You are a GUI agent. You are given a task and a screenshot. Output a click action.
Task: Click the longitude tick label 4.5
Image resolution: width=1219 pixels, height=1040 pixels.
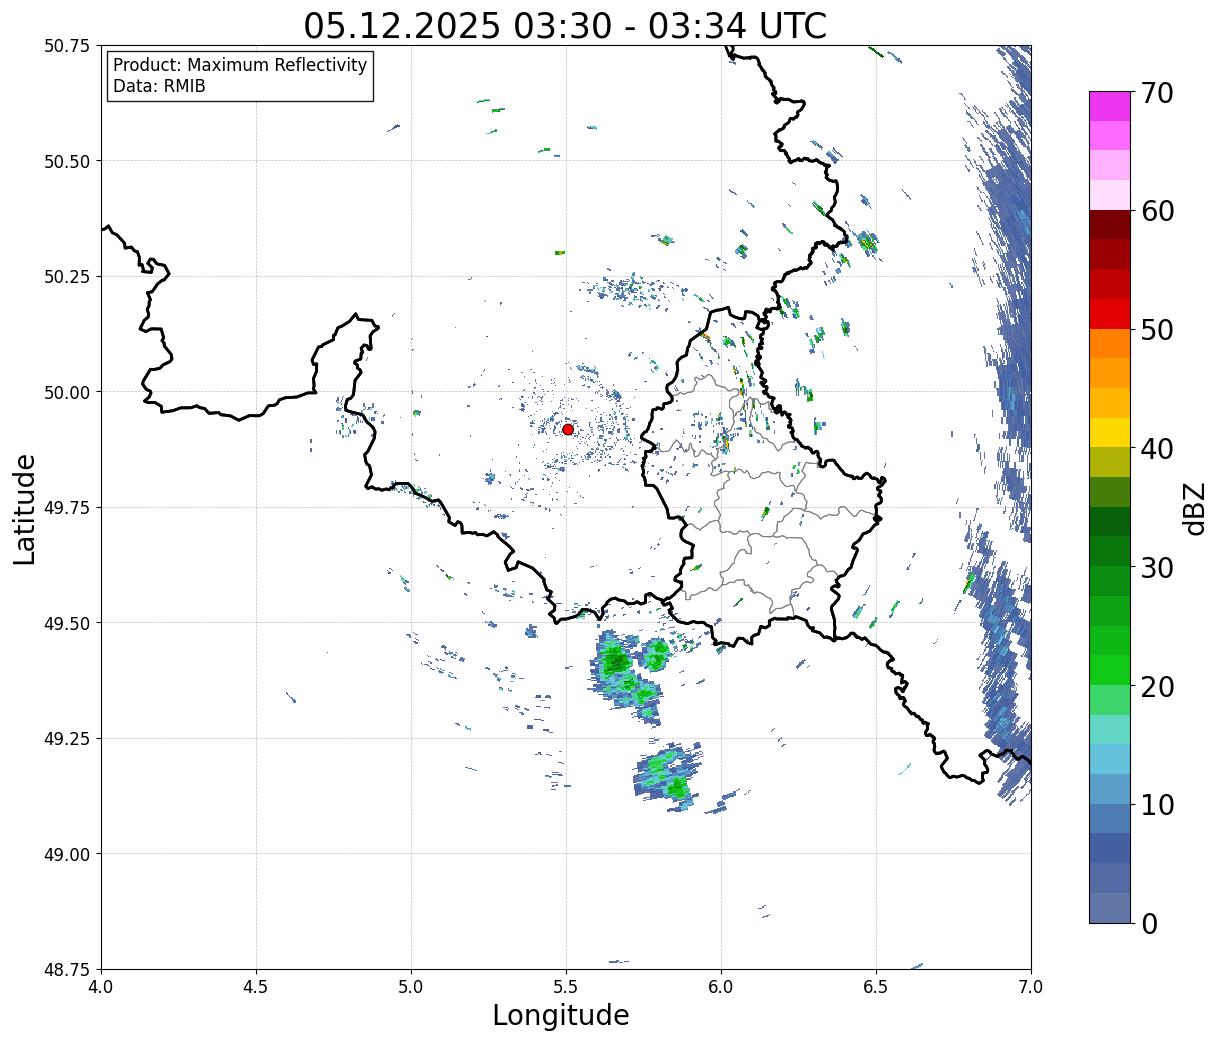256,987
